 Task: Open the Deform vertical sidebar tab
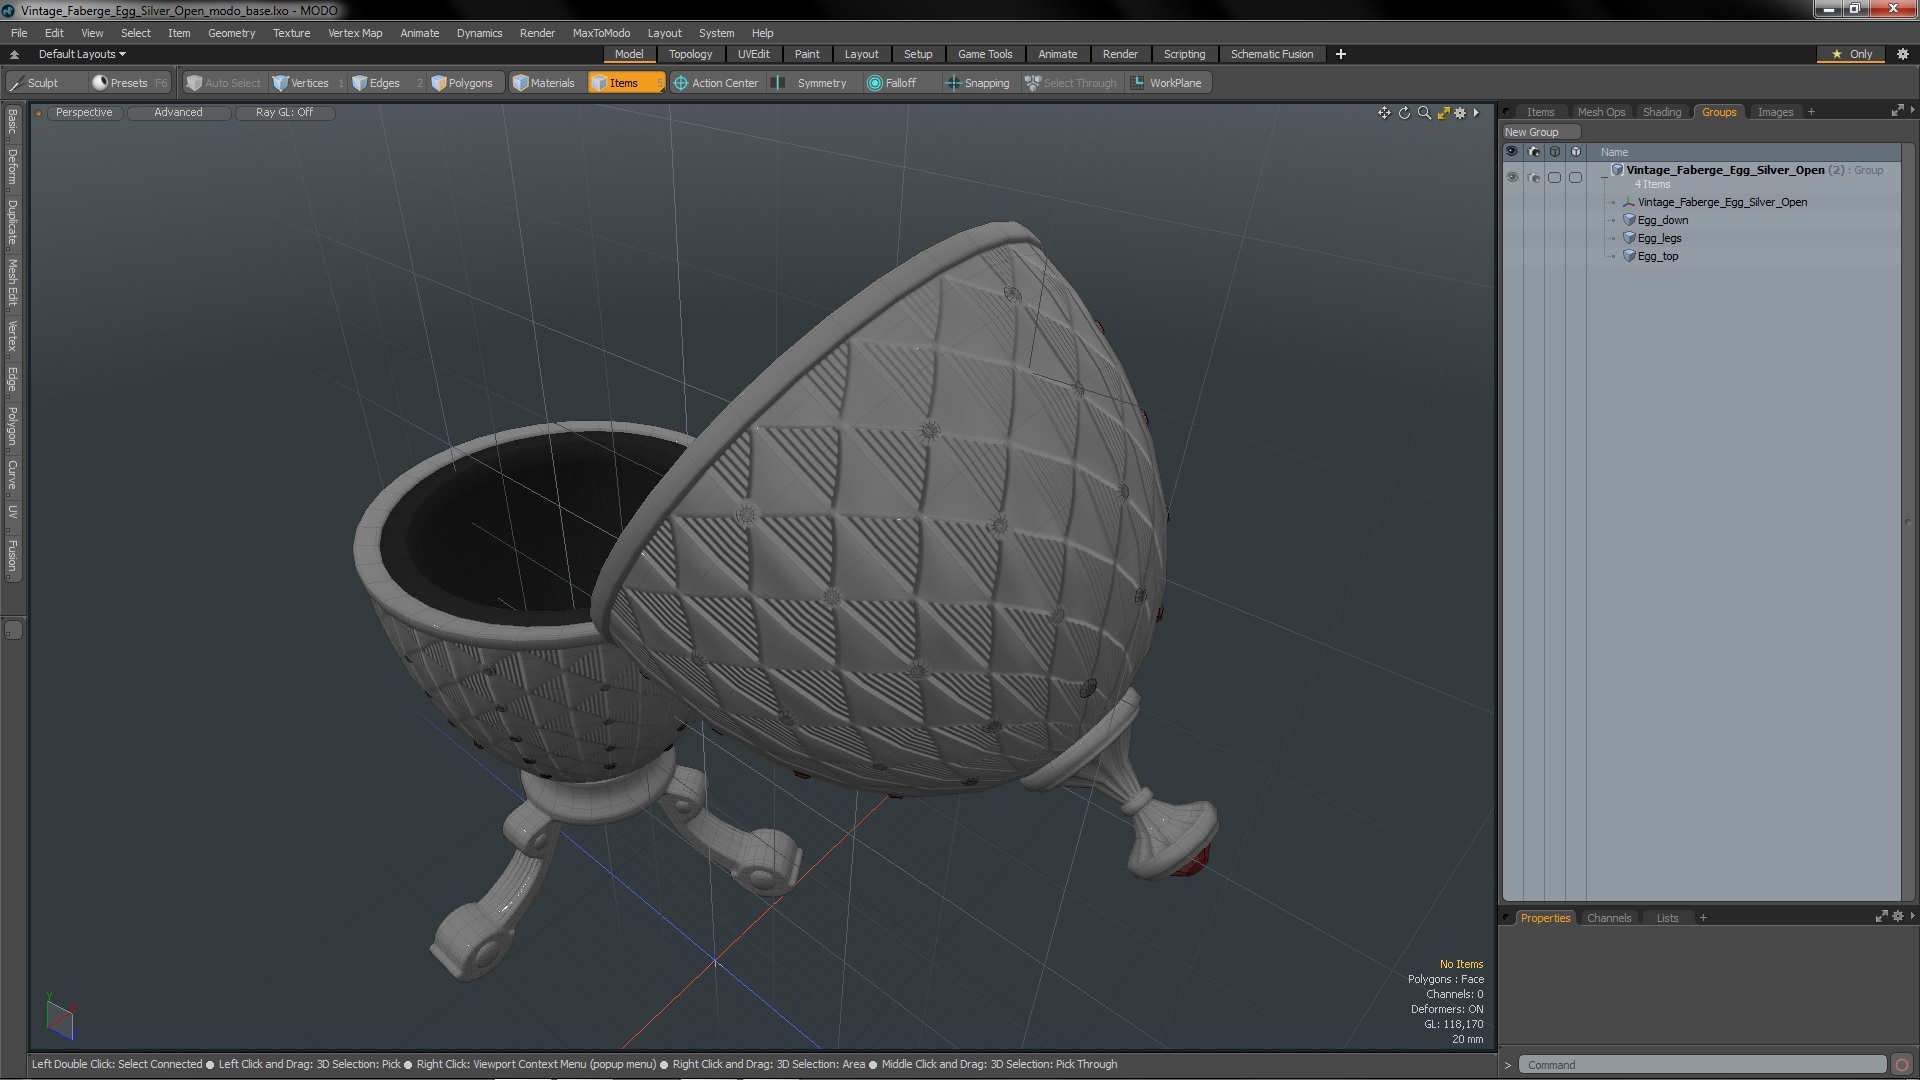(12, 168)
